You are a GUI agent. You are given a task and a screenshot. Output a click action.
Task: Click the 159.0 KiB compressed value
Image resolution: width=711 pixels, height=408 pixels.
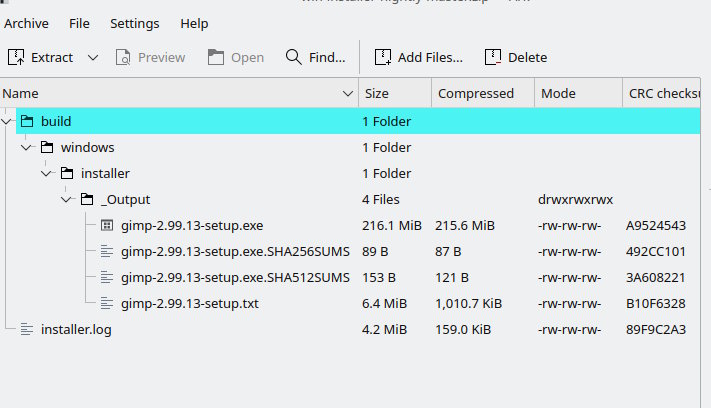tap(463, 330)
